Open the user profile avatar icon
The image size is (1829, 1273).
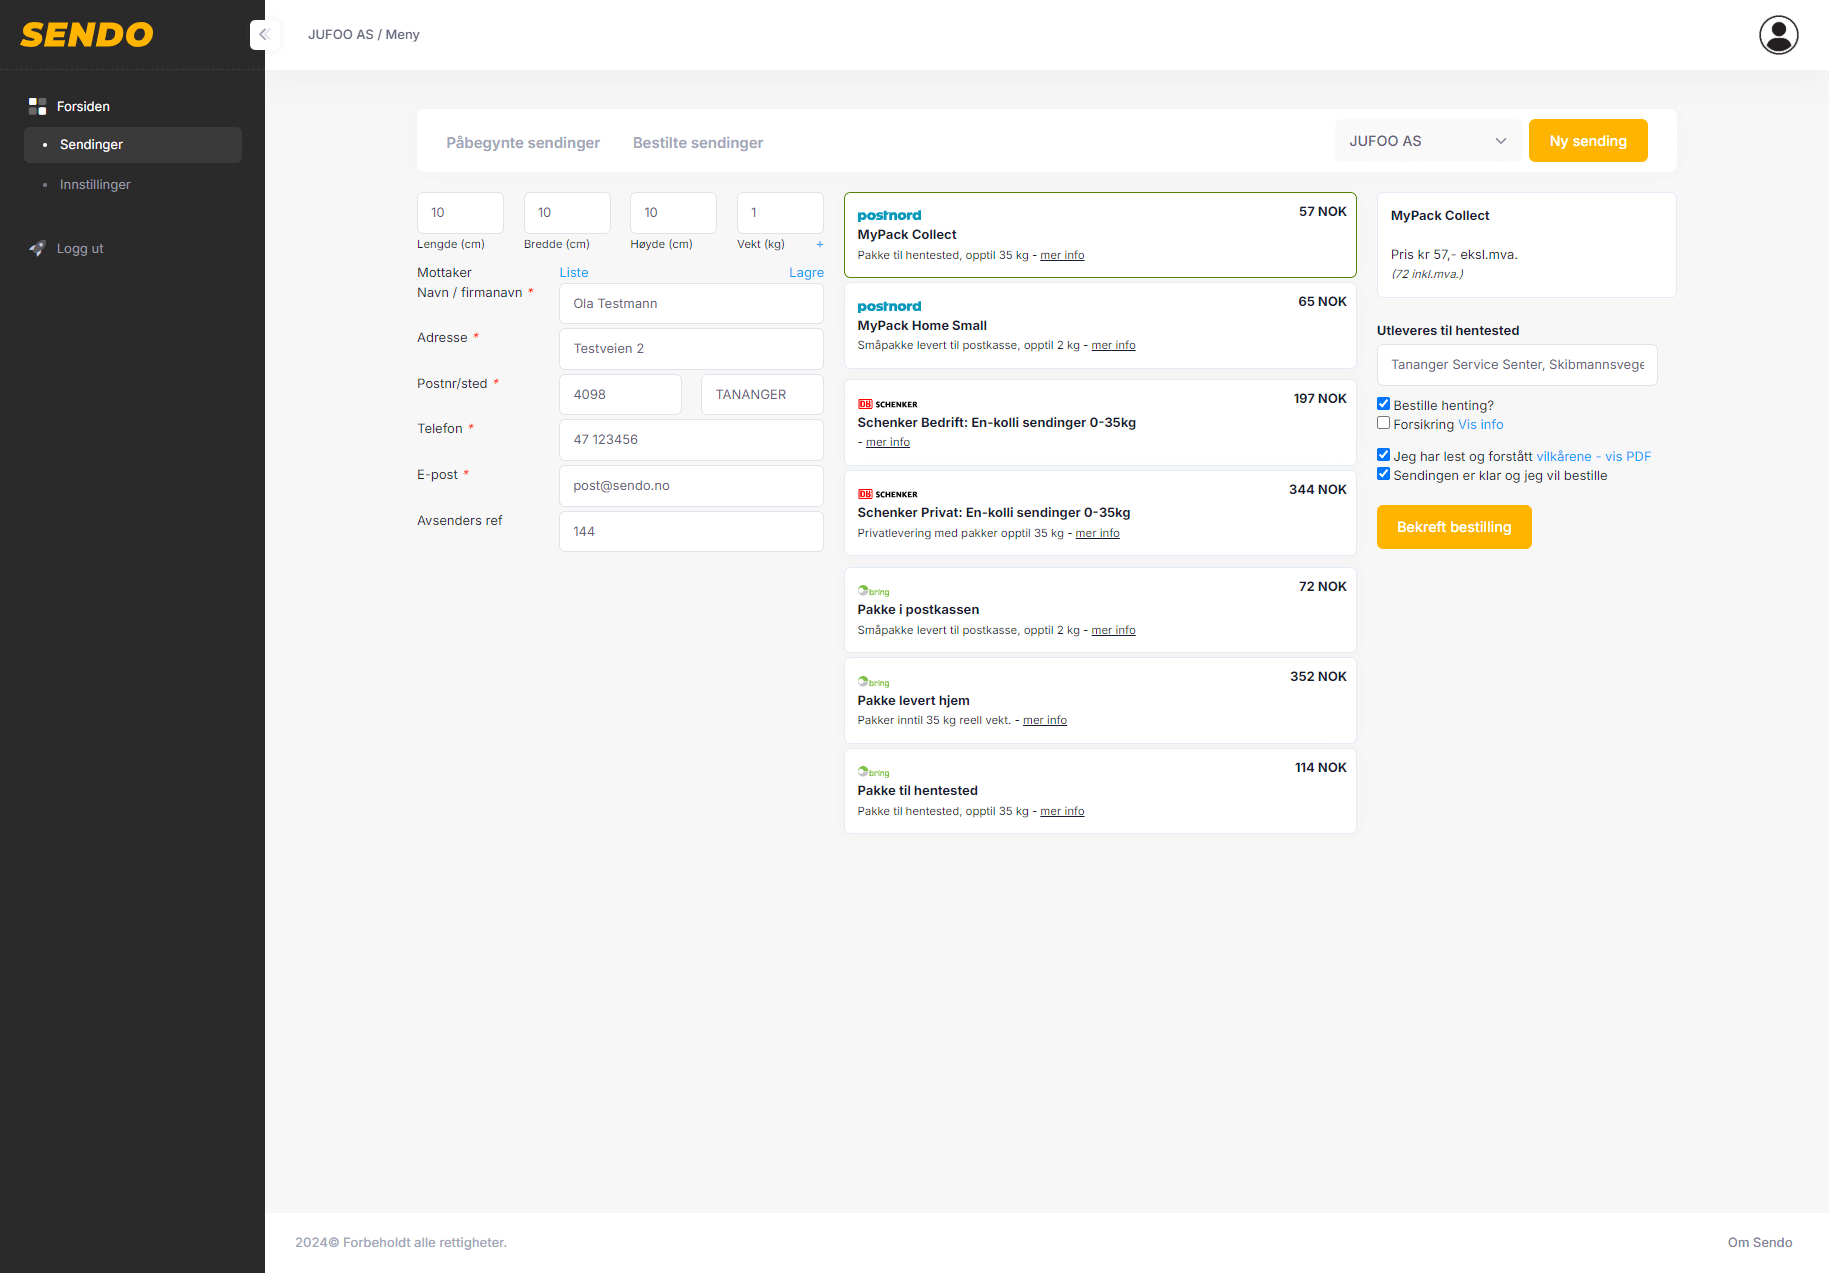click(x=1778, y=35)
